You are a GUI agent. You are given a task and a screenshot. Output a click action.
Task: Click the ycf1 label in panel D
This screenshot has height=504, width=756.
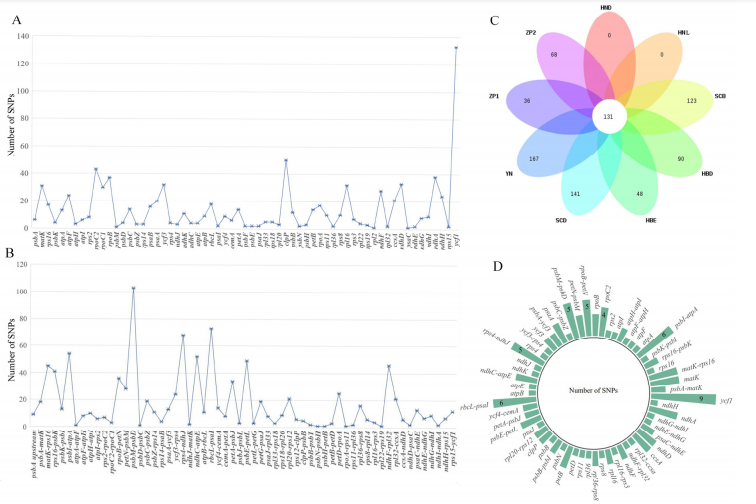pyautogui.click(x=727, y=400)
